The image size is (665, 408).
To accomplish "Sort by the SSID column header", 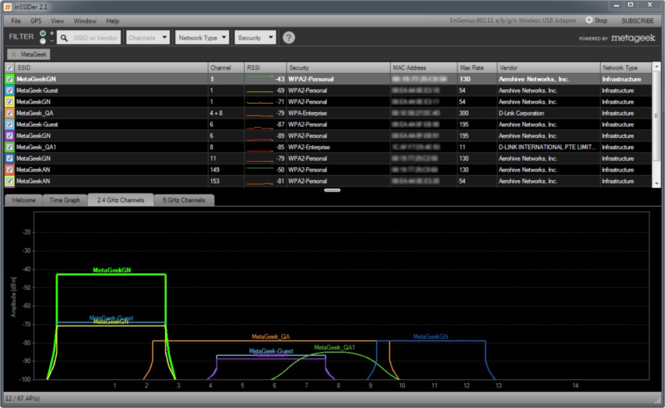I will point(112,68).
